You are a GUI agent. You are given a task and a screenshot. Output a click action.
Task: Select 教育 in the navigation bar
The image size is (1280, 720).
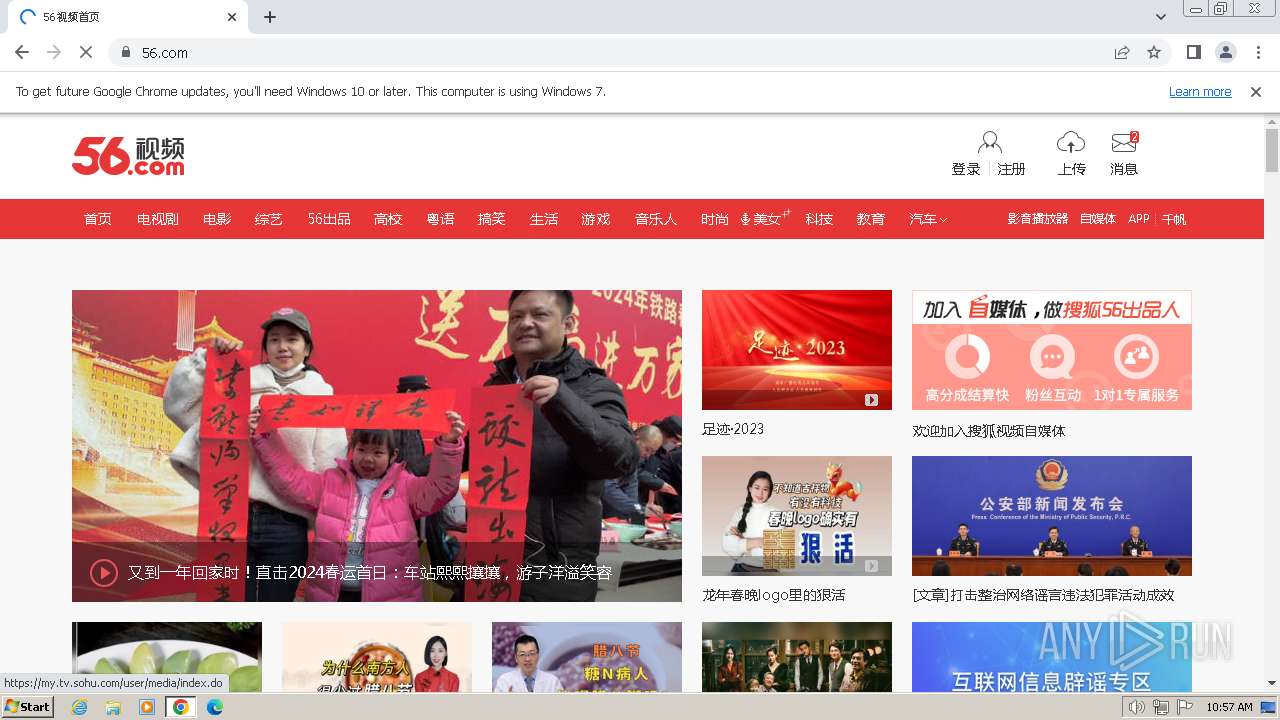pos(871,219)
